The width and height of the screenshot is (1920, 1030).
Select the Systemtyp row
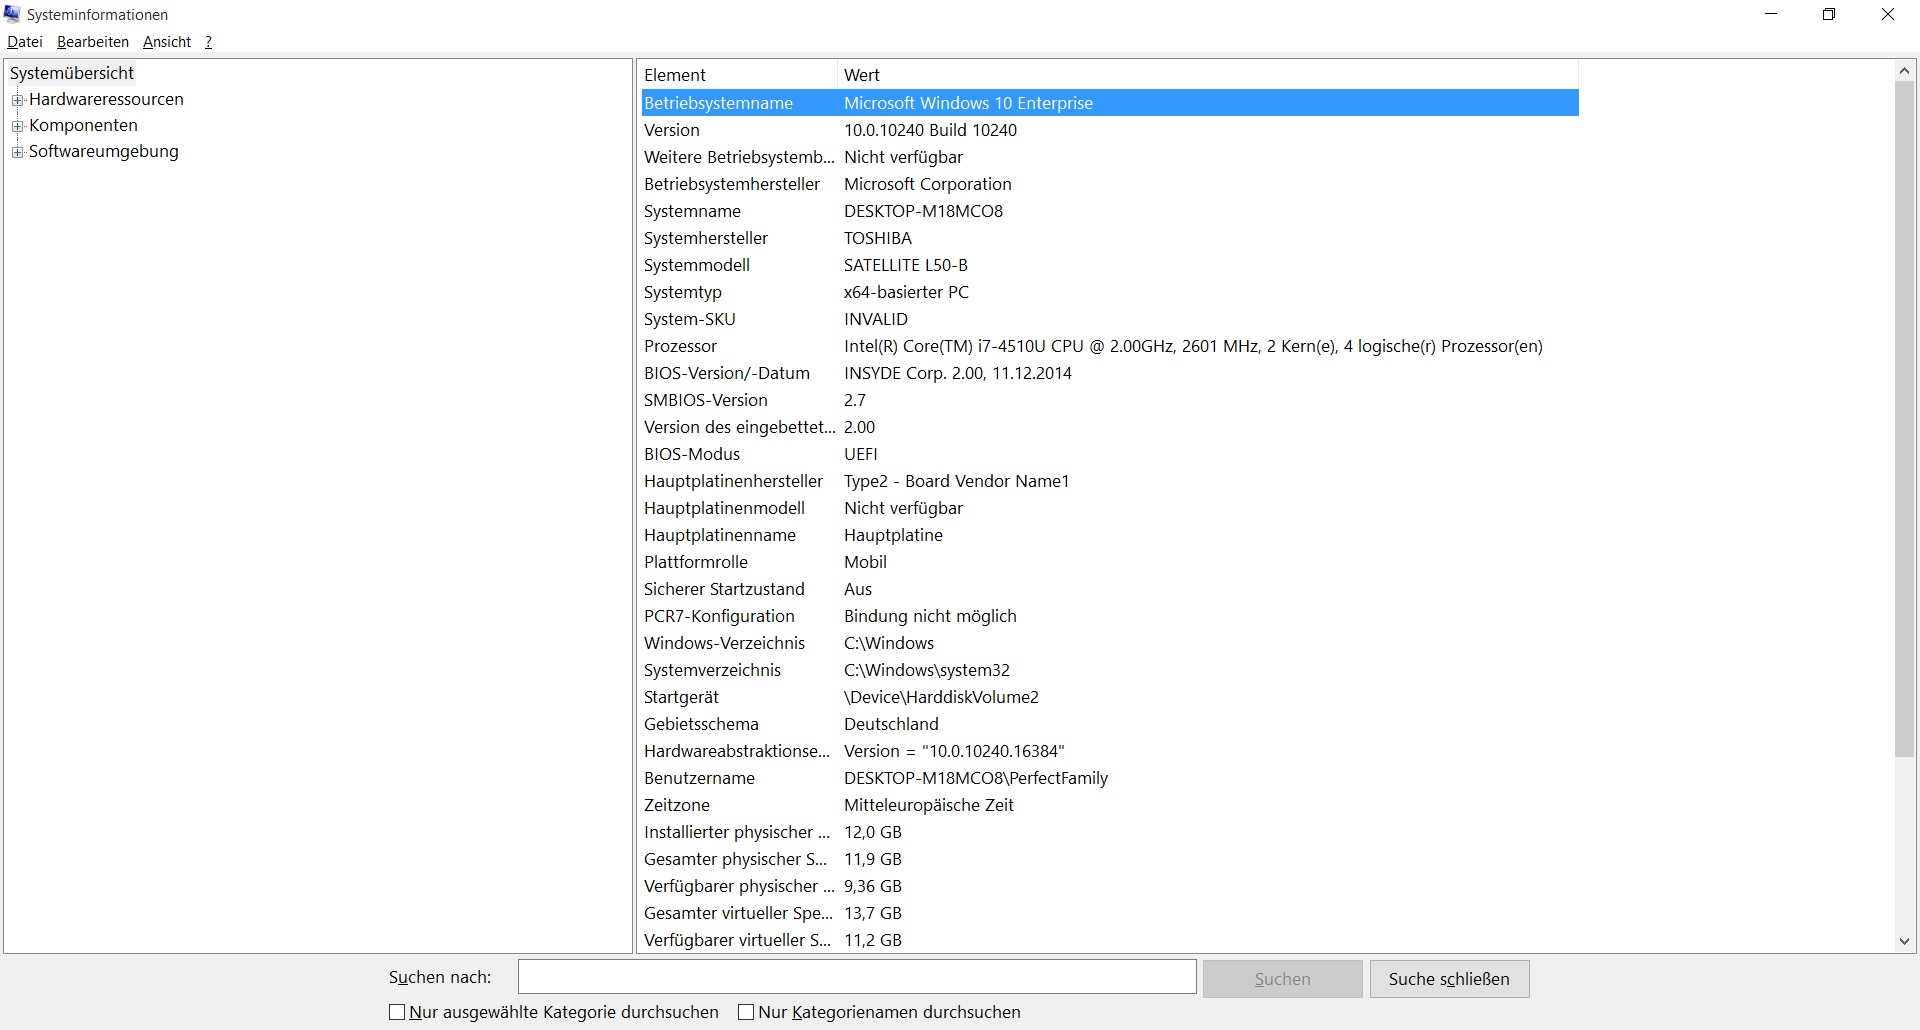point(1110,292)
